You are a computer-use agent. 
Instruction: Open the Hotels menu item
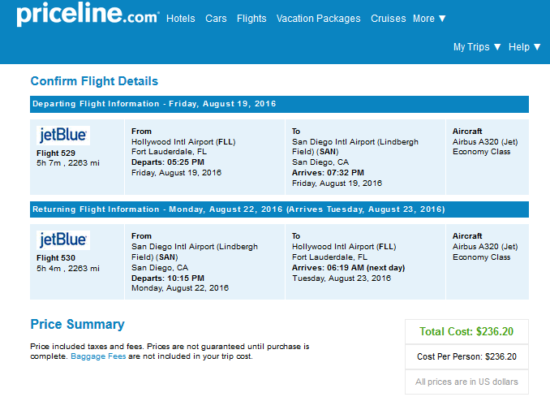181,18
